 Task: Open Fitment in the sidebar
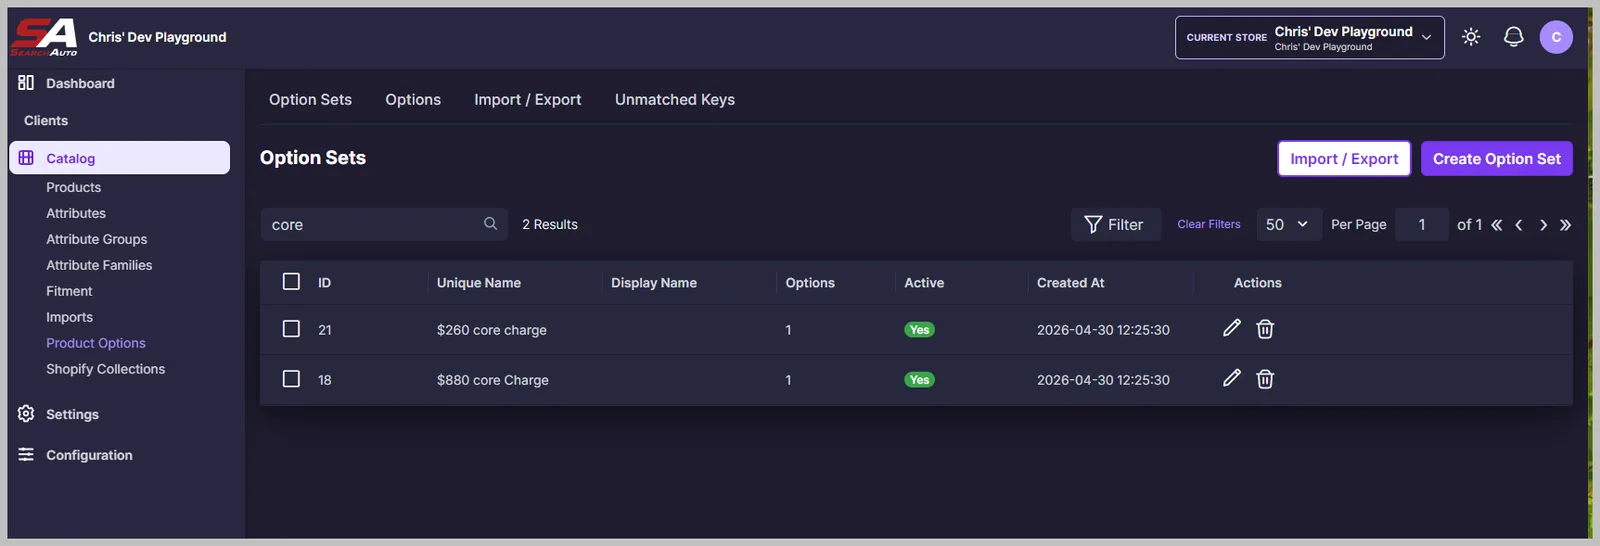69,291
